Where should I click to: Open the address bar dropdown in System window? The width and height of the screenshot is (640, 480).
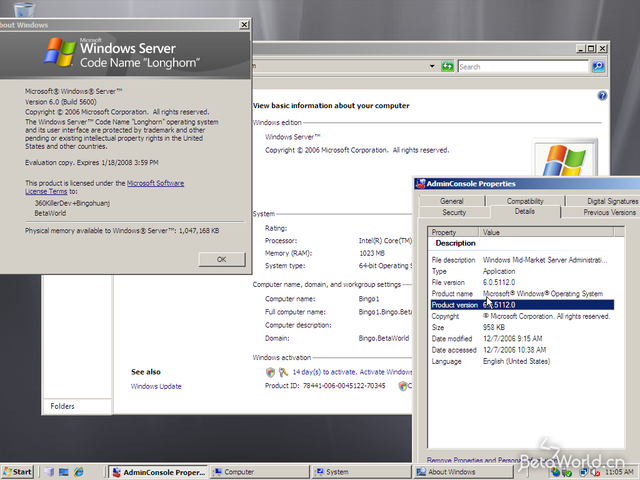click(x=432, y=66)
